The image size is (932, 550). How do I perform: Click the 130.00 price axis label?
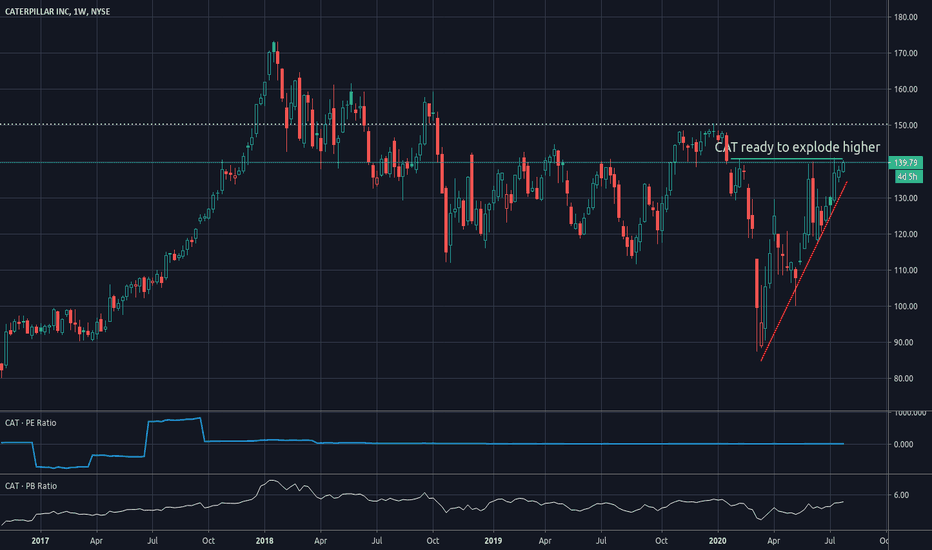[x=906, y=198]
